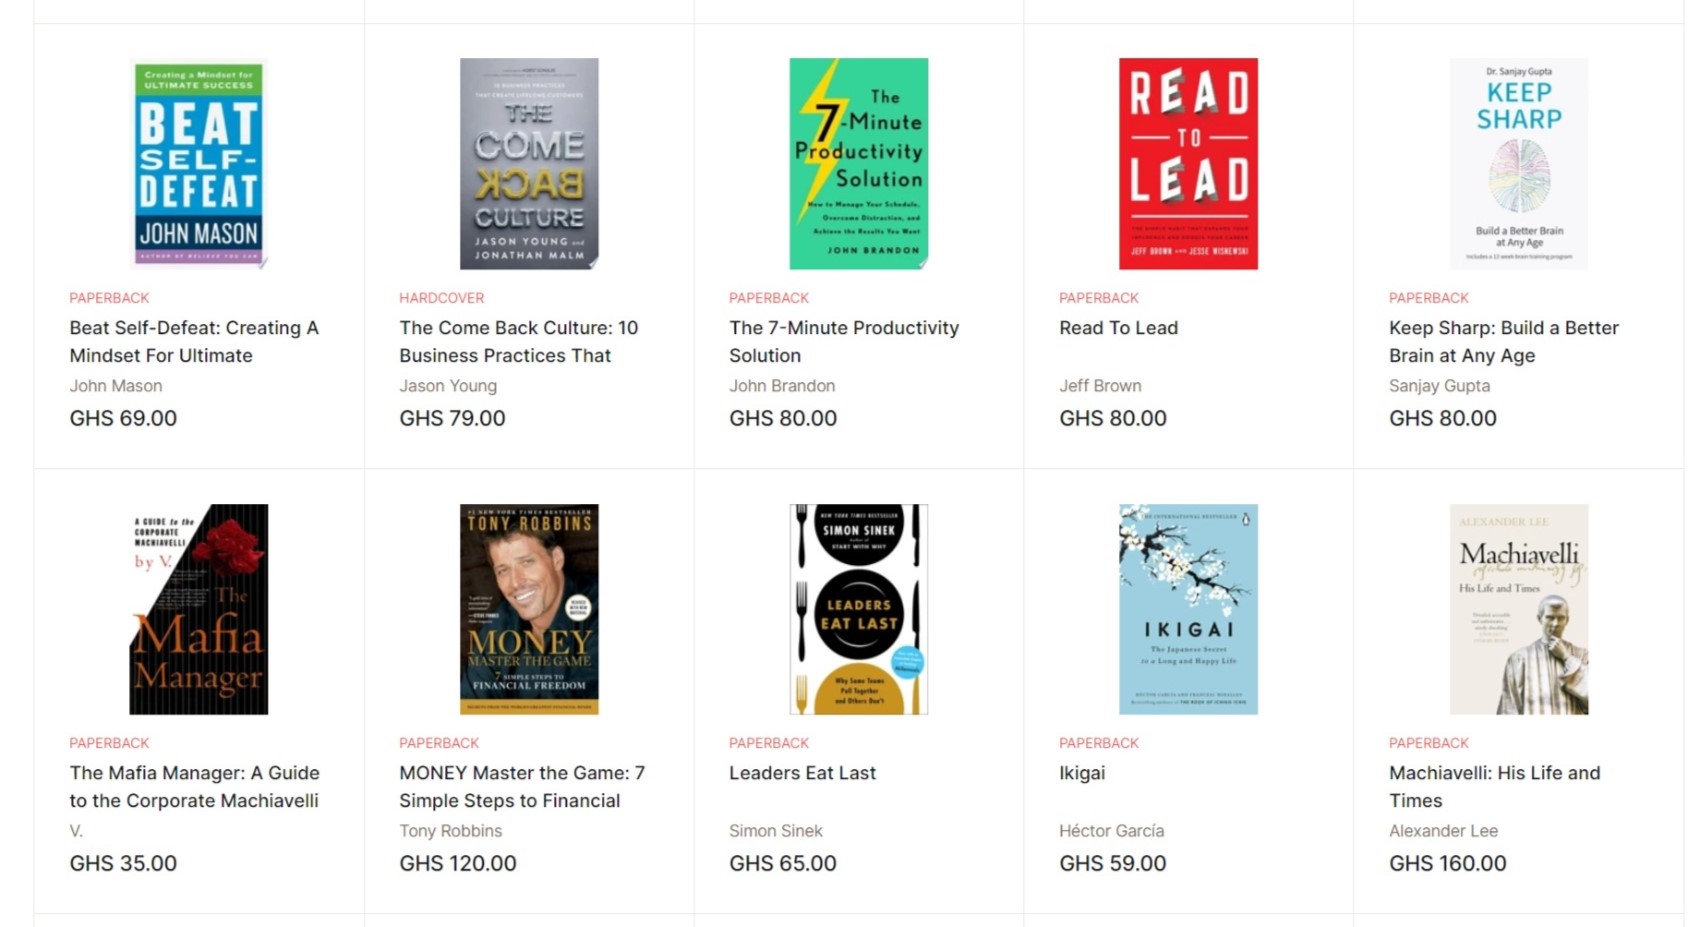The width and height of the screenshot is (1700, 927).
Task: View the blue Ikigai book cover
Action: (x=1188, y=609)
